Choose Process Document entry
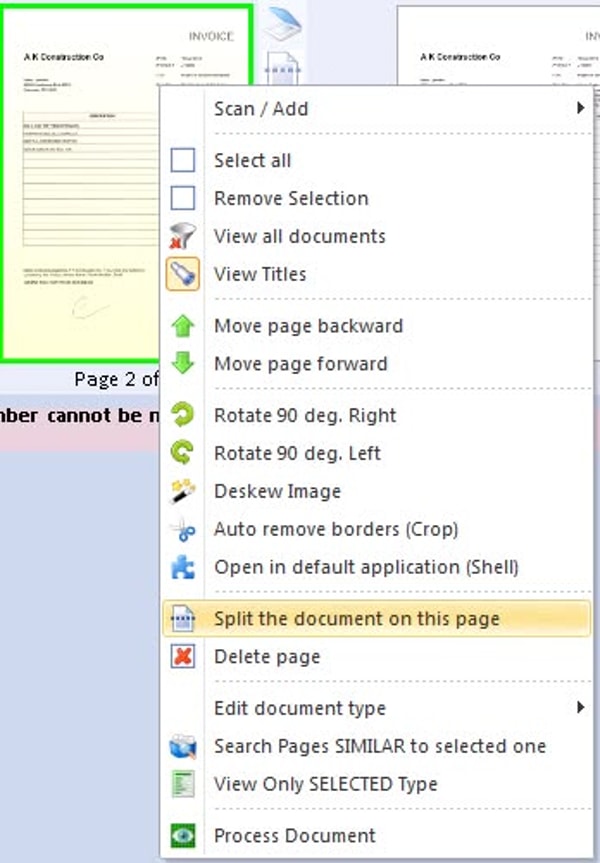Screen dimensions: 600x863 point(377,835)
